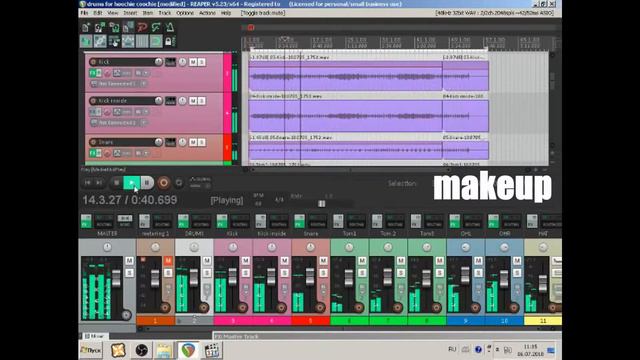Open the Global automation override dropdown
The width and height of the screenshot is (640, 360).
[200, 182]
